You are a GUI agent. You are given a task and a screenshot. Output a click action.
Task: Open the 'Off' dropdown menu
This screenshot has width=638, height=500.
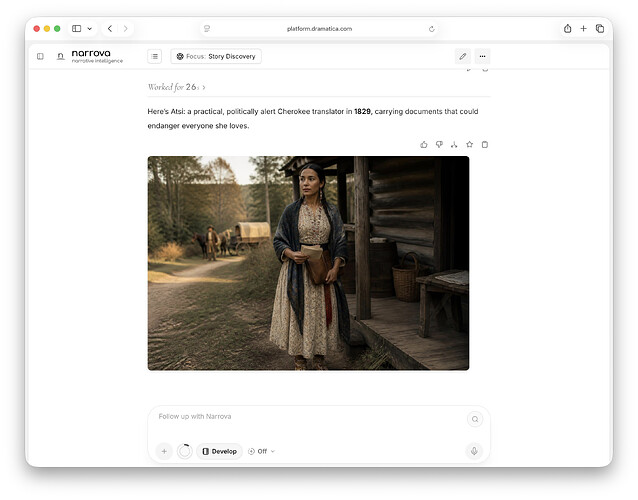coord(262,451)
